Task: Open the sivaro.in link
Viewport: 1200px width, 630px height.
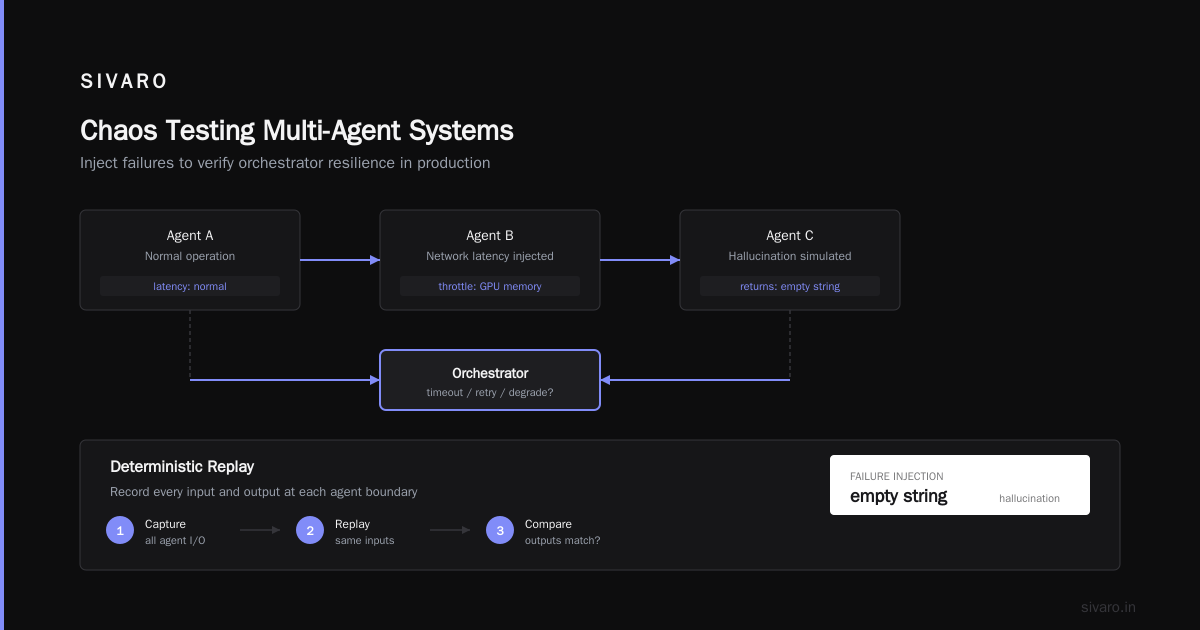Action: point(1109,607)
